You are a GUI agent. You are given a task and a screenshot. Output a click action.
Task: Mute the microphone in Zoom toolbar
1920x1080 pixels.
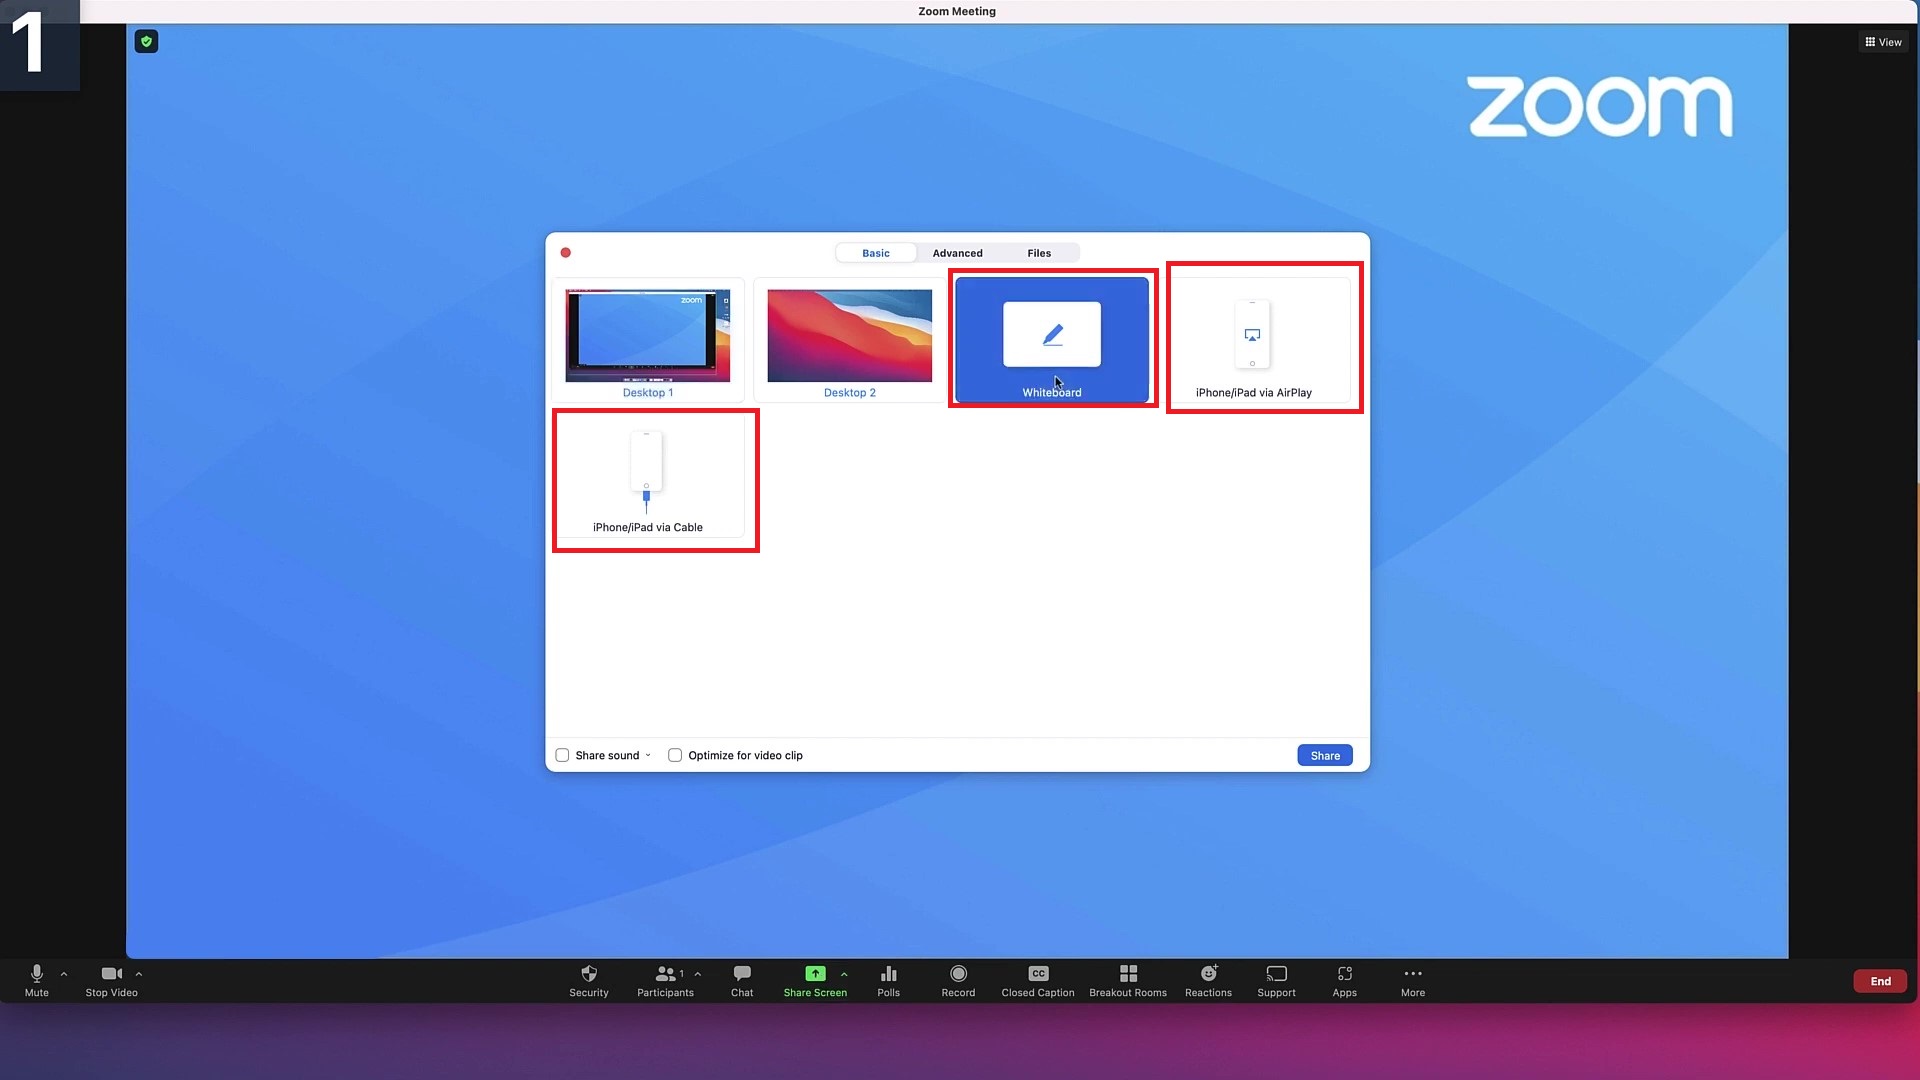tap(37, 980)
